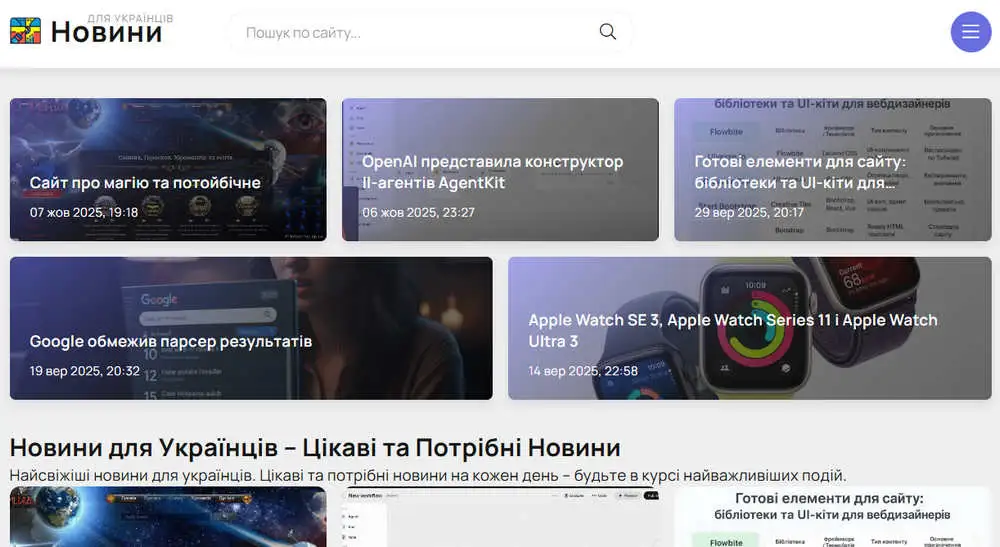Open Готові елементи для сайту article card
1000x547 pixels.
click(832, 170)
